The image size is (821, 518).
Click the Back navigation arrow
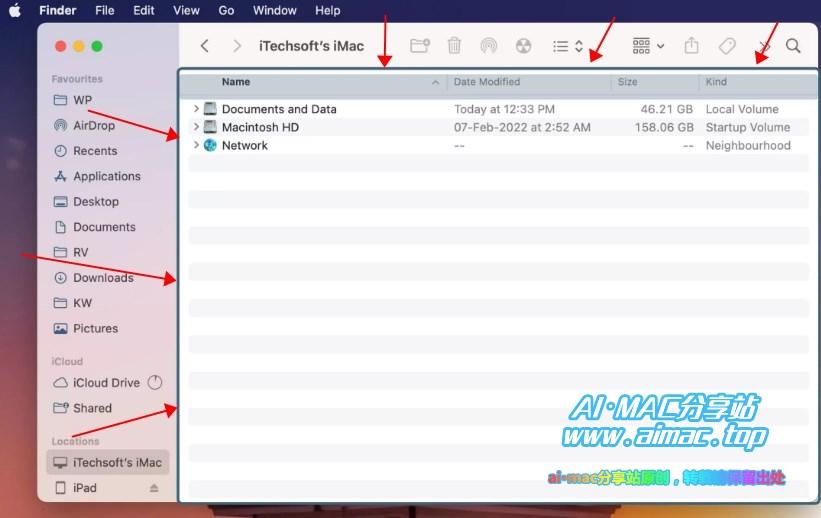pos(205,46)
